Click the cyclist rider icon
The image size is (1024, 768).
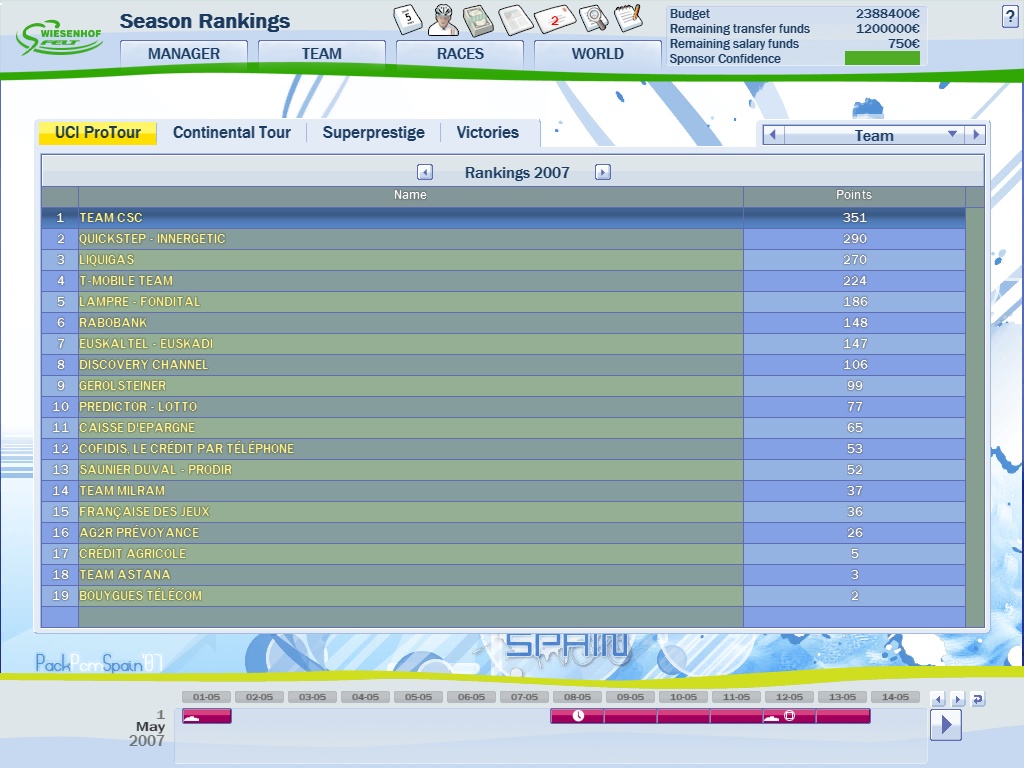[443, 19]
